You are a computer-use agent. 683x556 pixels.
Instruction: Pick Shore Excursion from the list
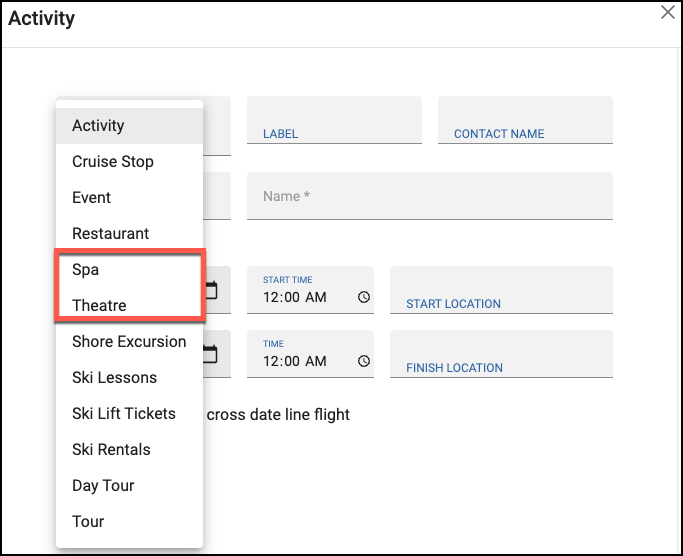pyautogui.click(x=129, y=342)
